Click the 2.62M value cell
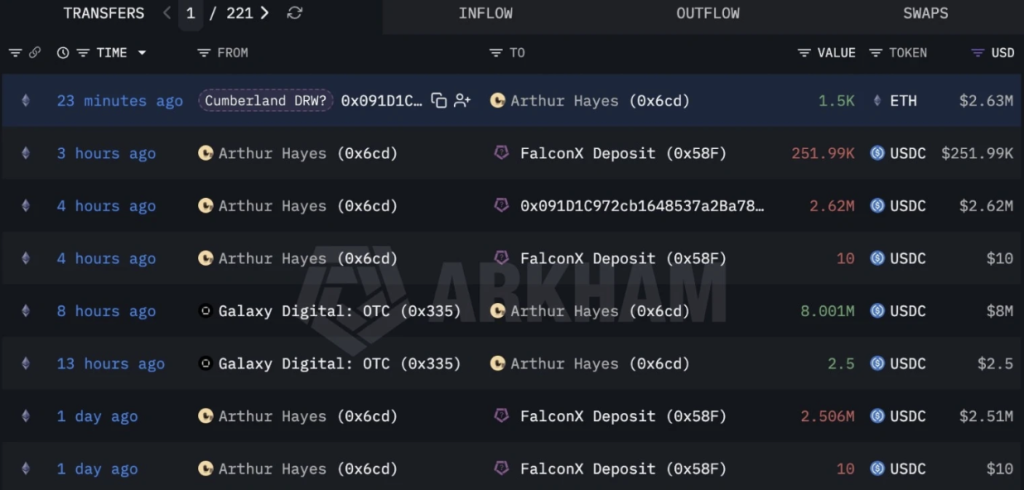The width and height of the screenshot is (1024, 490). [x=831, y=206]
